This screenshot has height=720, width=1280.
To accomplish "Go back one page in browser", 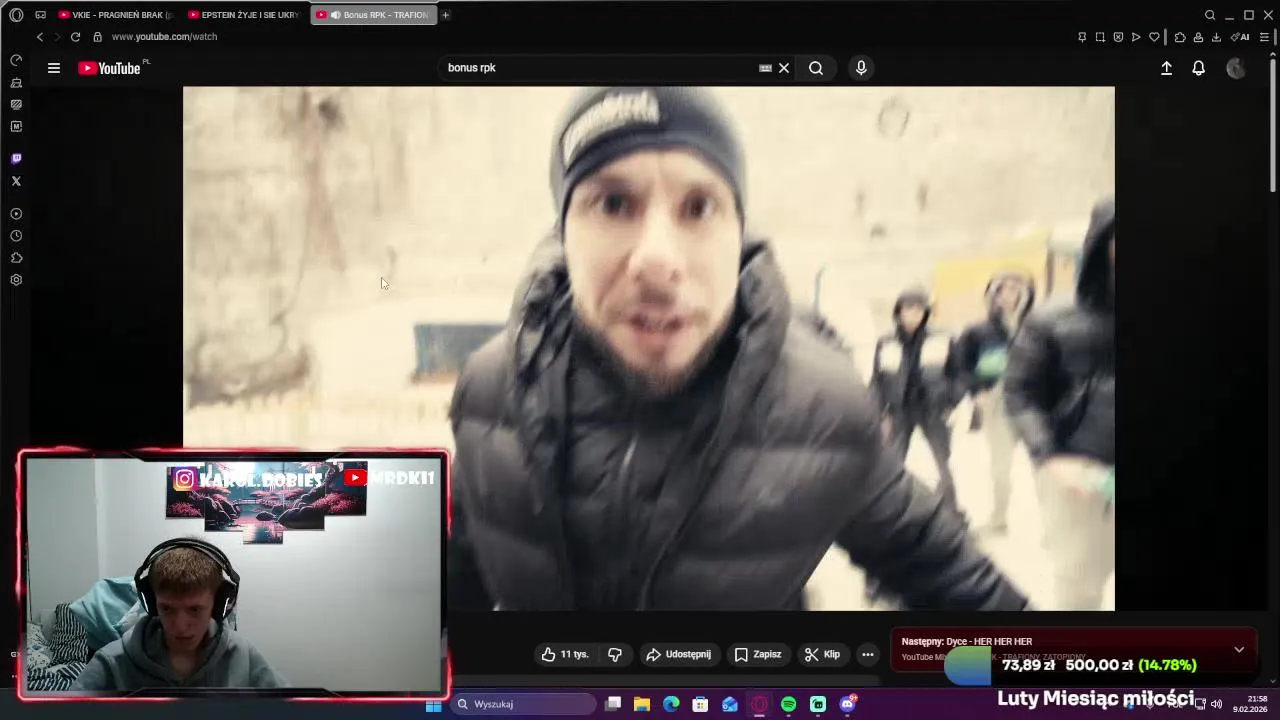I will (x=40, y=37).
